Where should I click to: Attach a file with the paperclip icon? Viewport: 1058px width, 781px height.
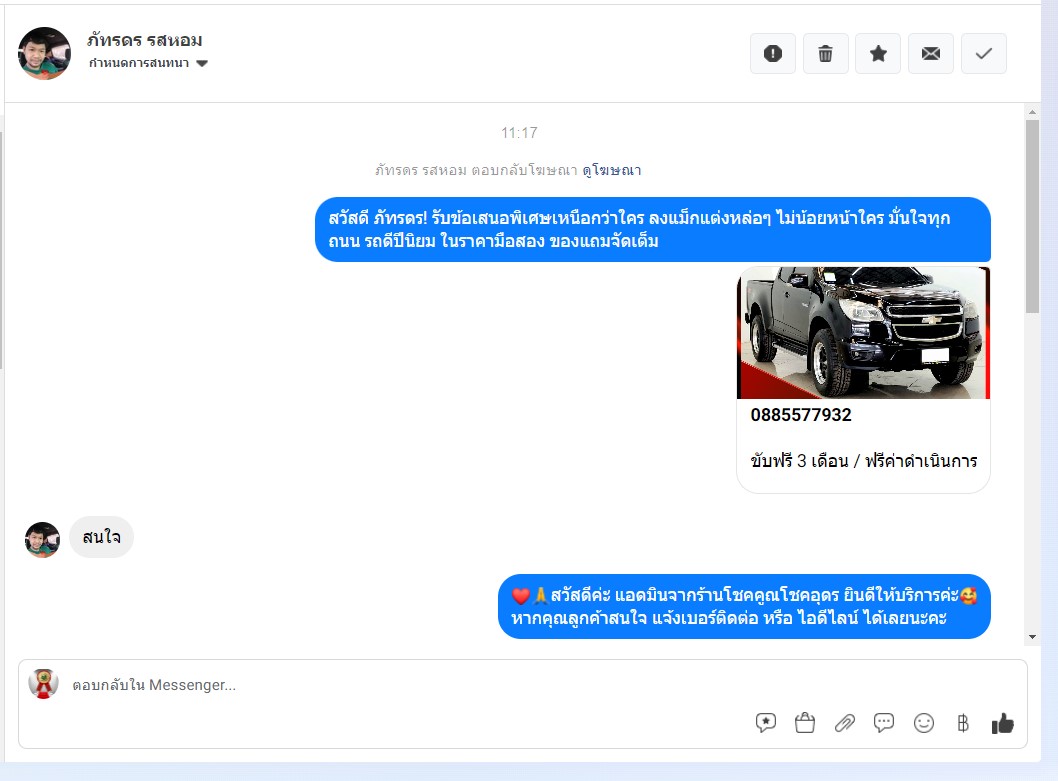tap(845, 723)
